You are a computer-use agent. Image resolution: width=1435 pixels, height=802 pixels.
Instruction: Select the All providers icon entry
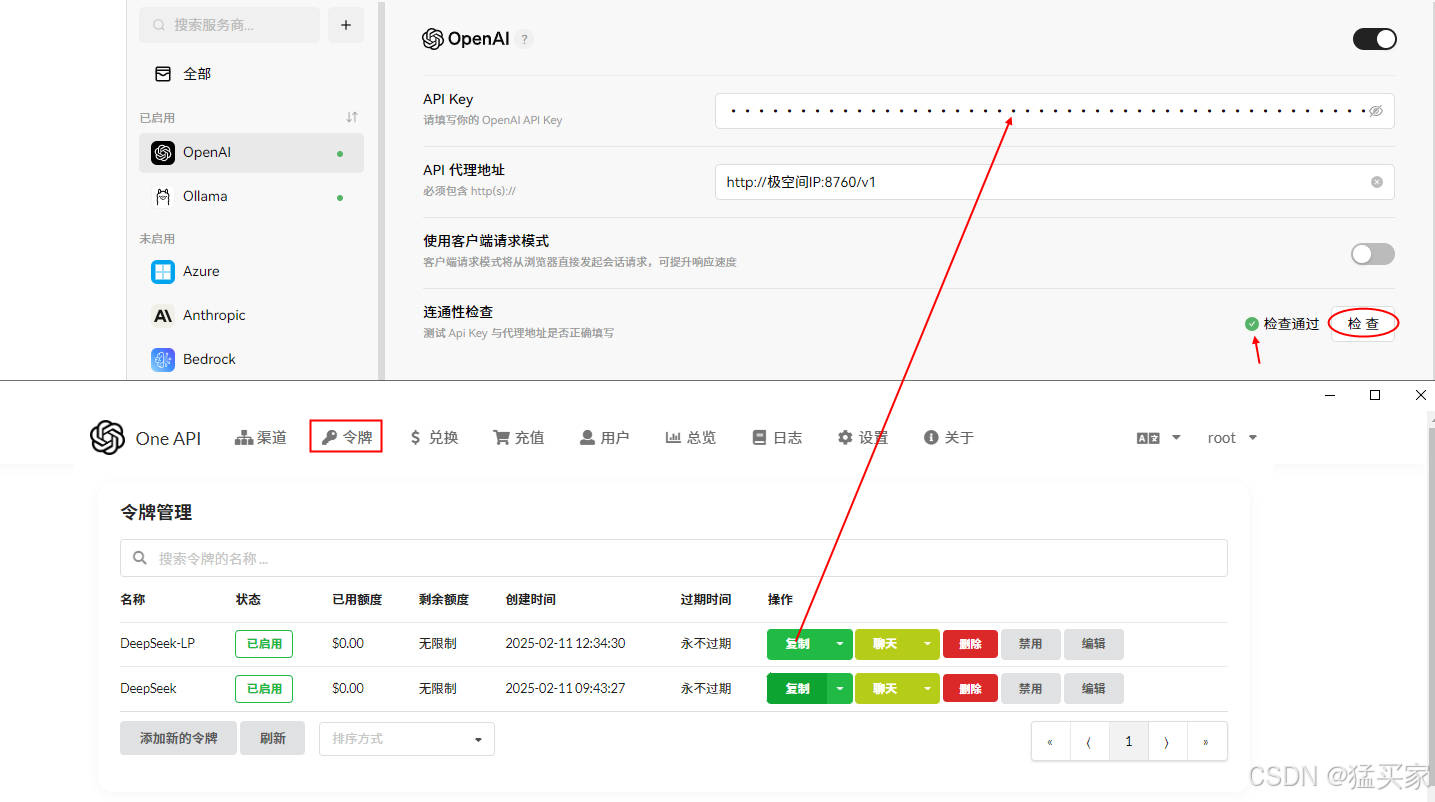163,74
